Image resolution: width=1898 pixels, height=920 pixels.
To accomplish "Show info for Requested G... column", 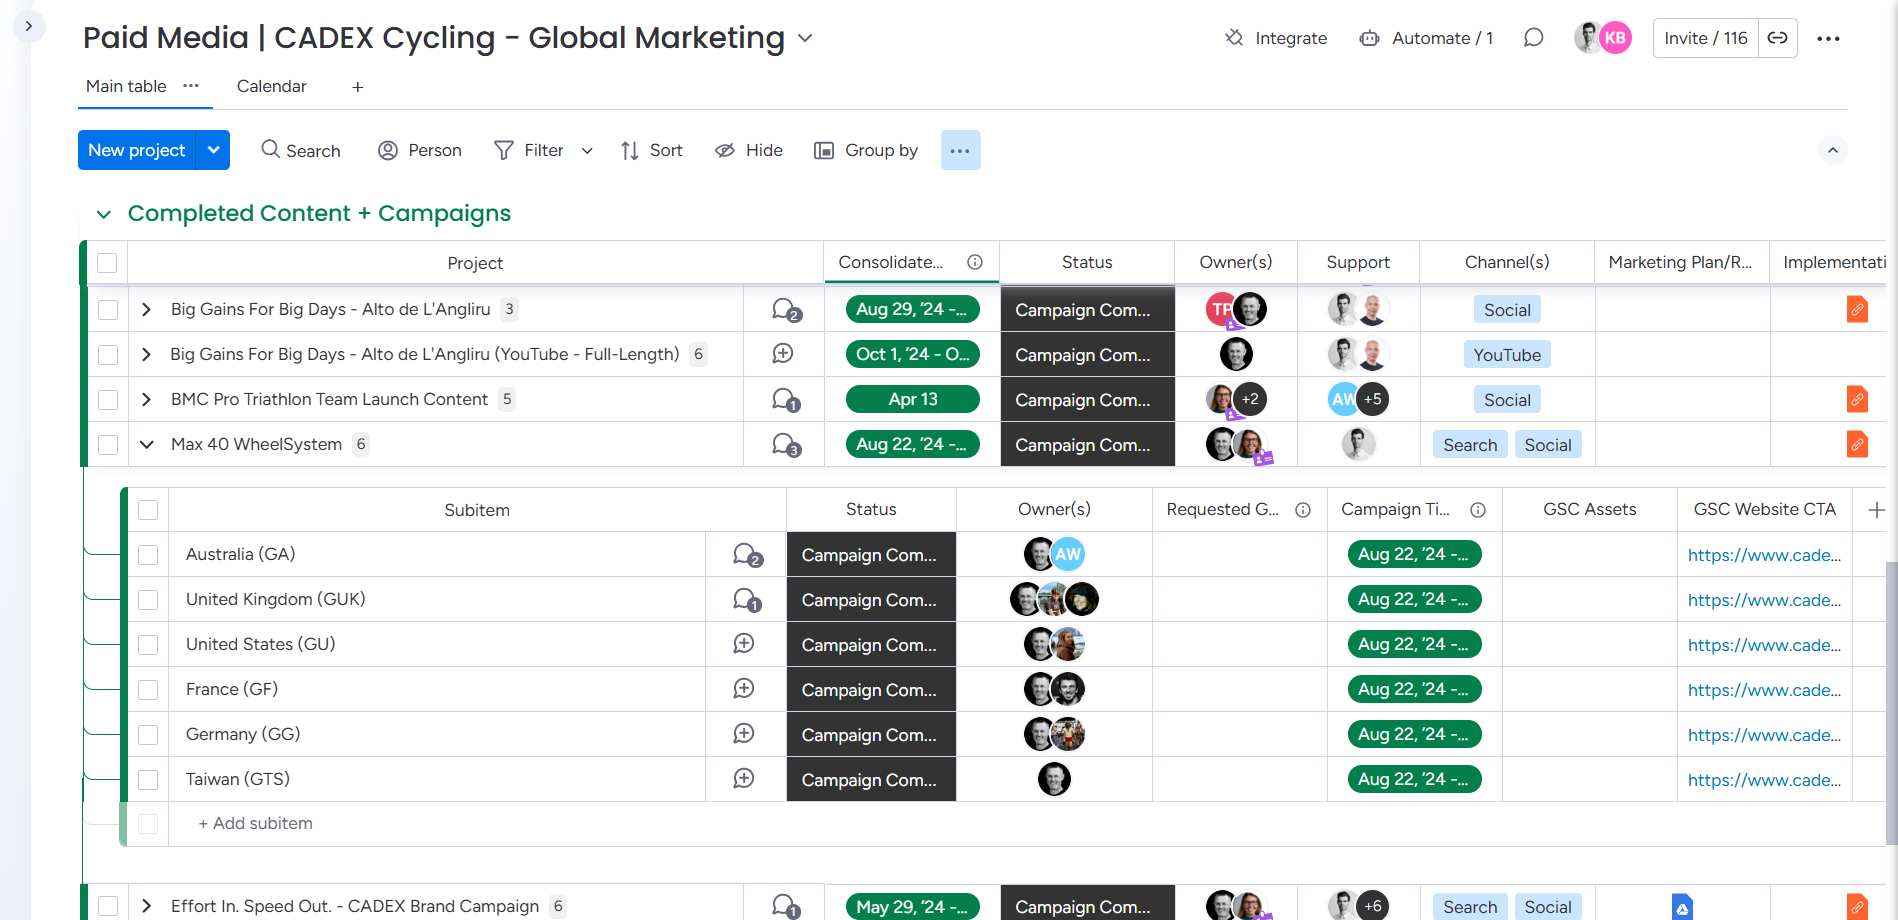I will [1303, 510].
